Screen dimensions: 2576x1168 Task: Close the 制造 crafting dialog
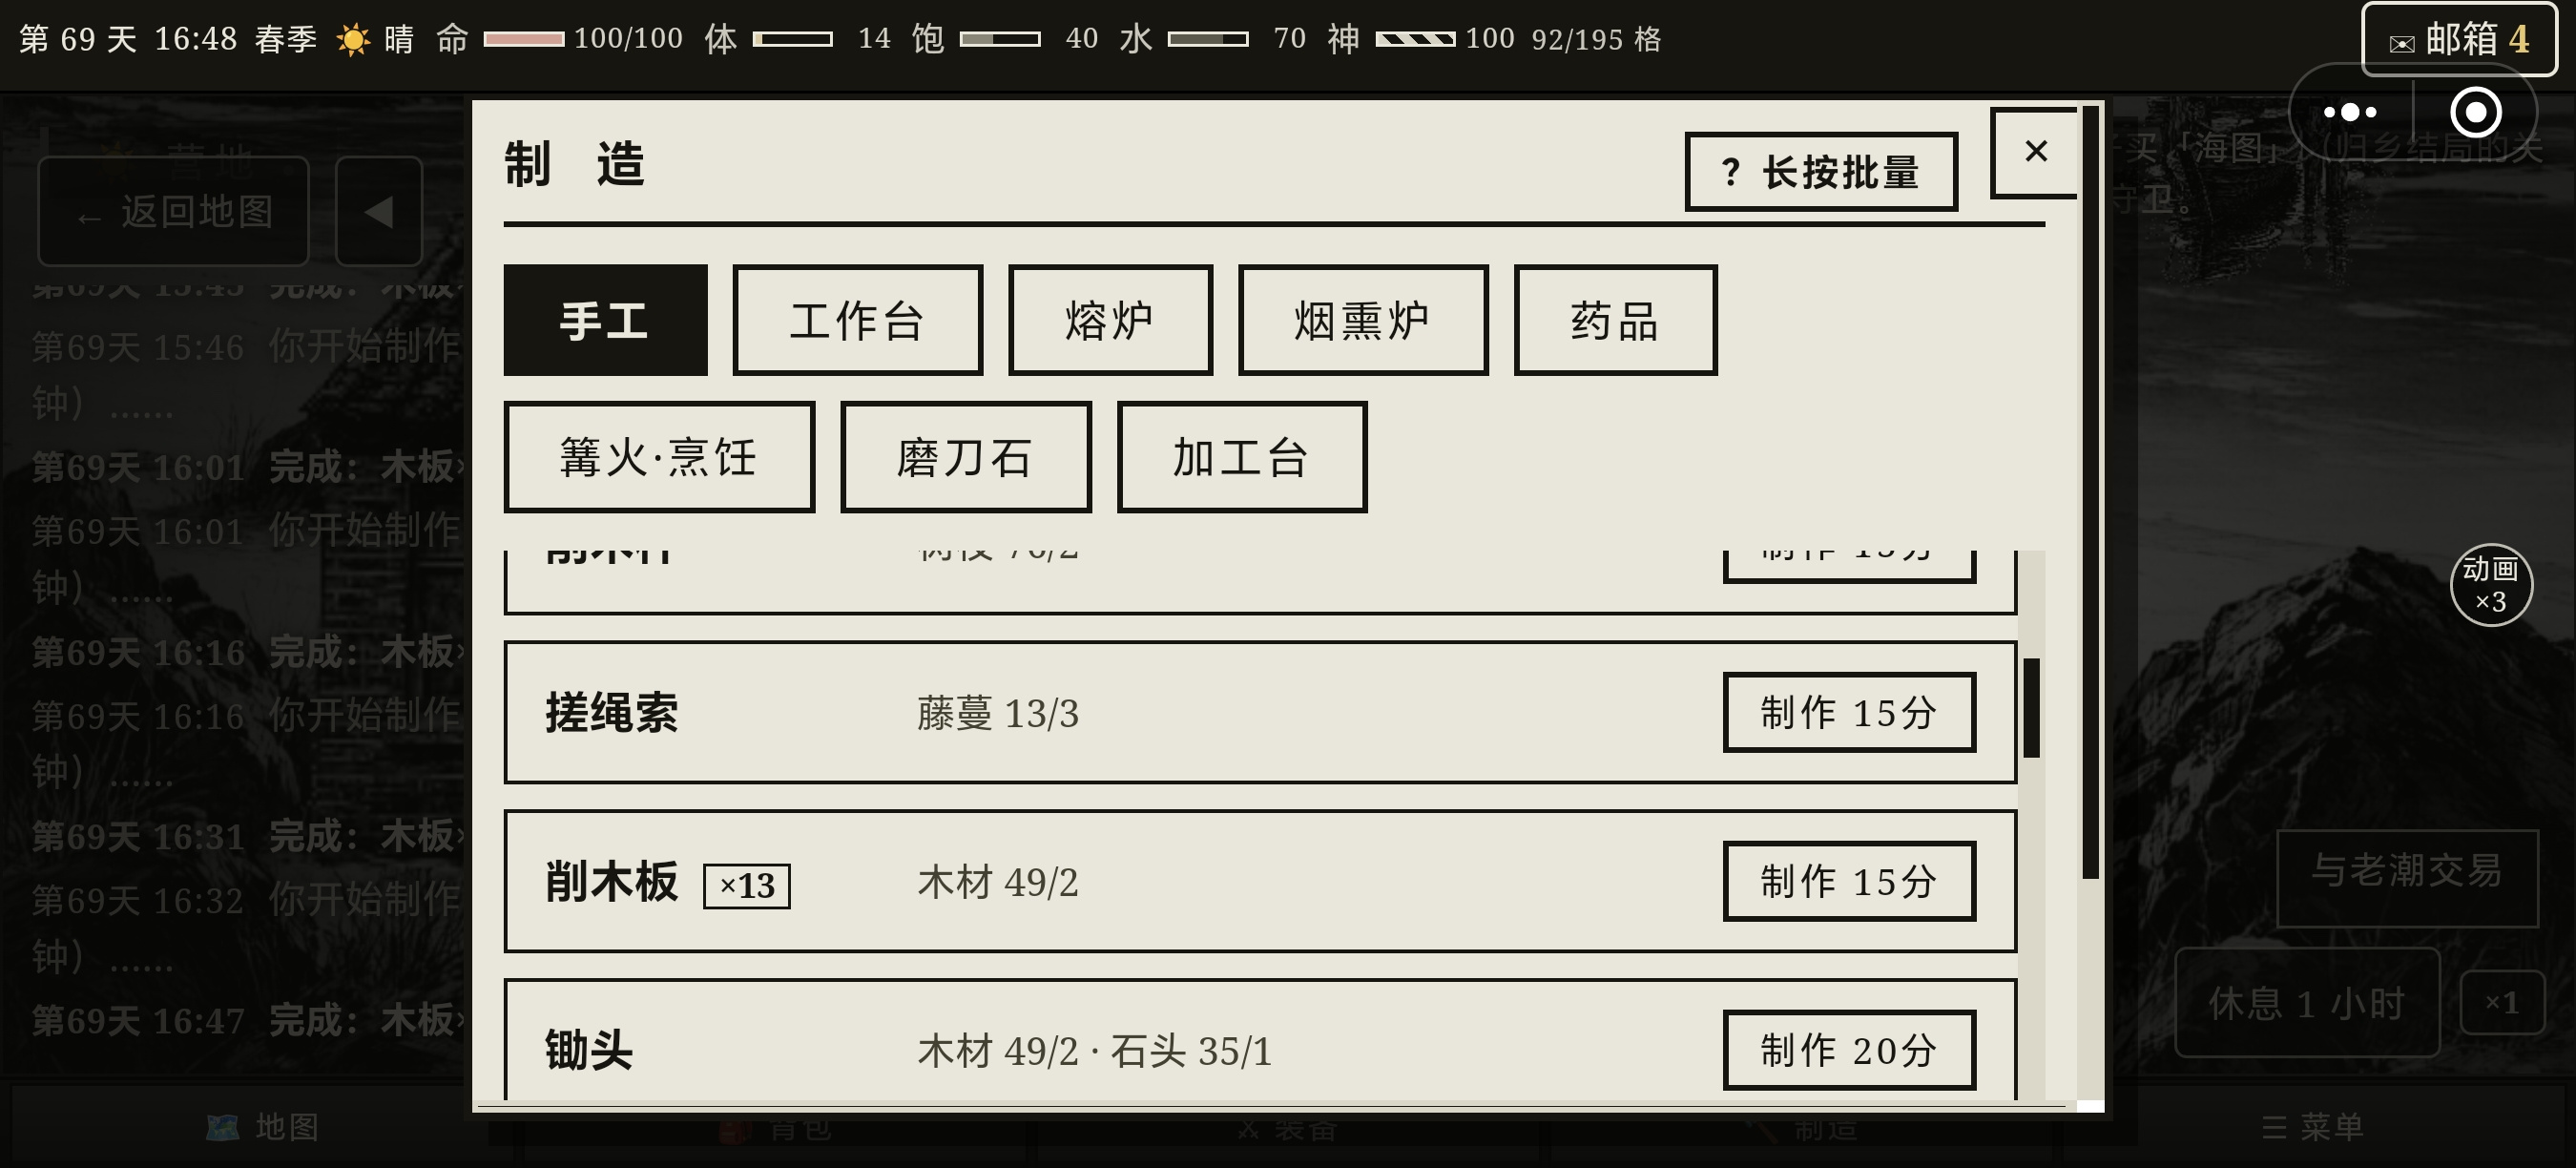2035,152
